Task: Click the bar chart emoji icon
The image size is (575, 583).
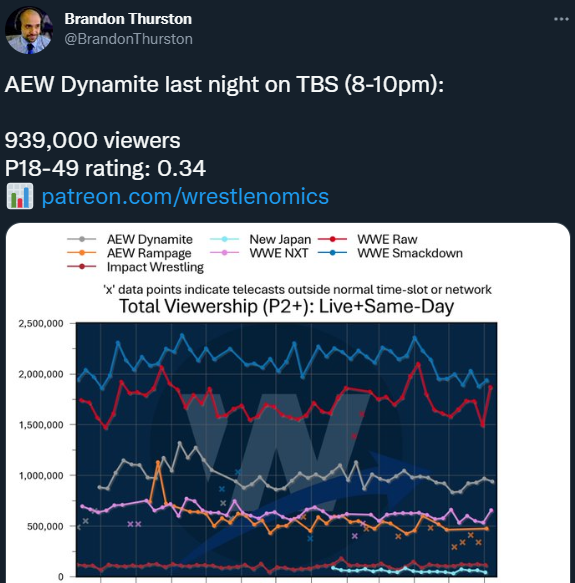Action: (x=20, y=196)
